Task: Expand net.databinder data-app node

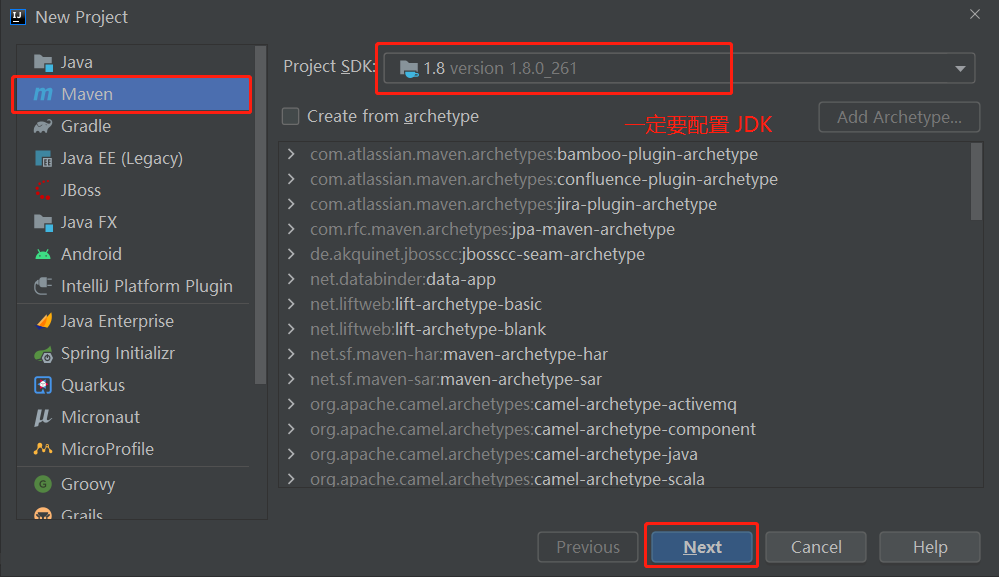Action: (291, 279)
